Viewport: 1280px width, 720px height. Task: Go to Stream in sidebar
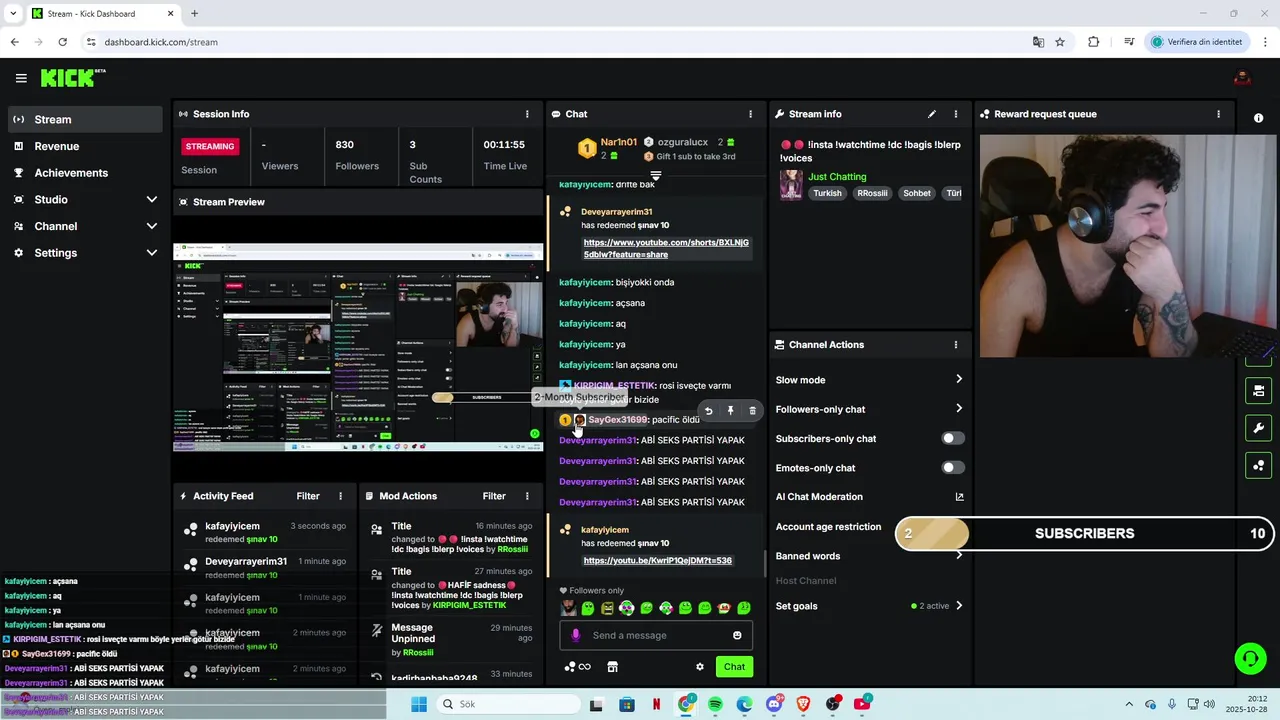point(85,119)
